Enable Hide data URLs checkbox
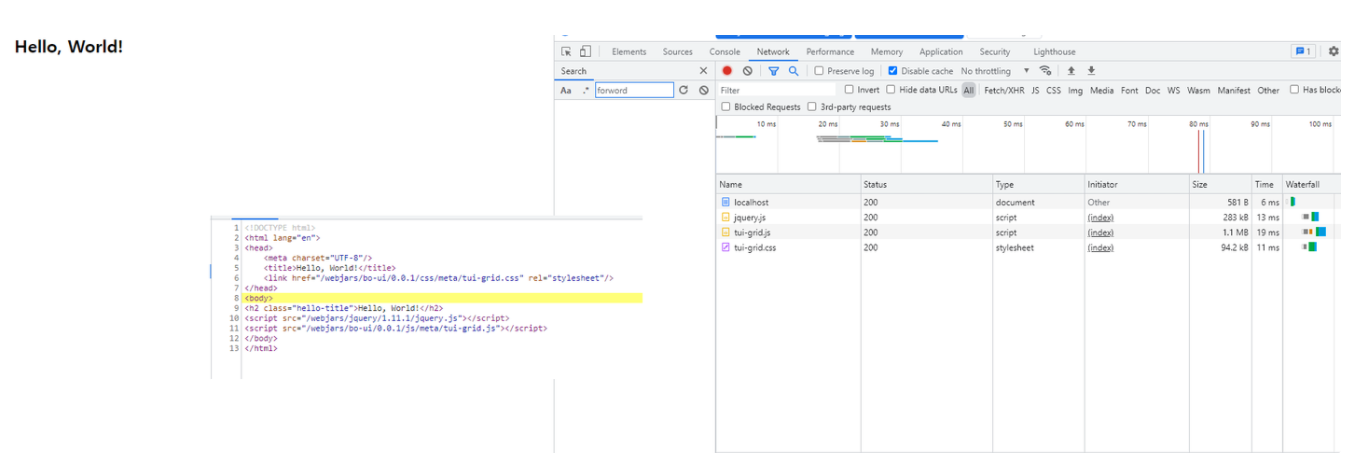This screenshot has height=470, width=1371. click(x=891, y=90)
